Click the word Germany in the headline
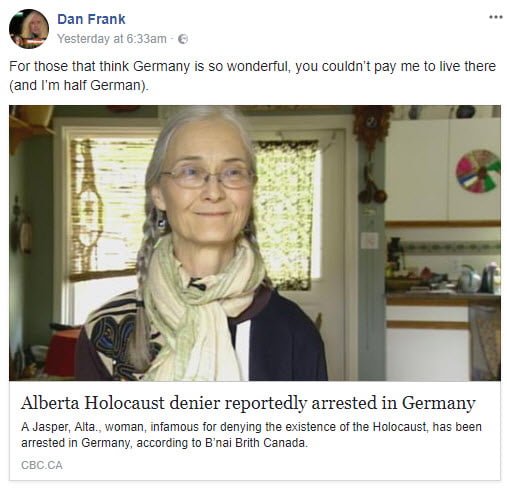This screenshot has height=490, width=507. 438,403
